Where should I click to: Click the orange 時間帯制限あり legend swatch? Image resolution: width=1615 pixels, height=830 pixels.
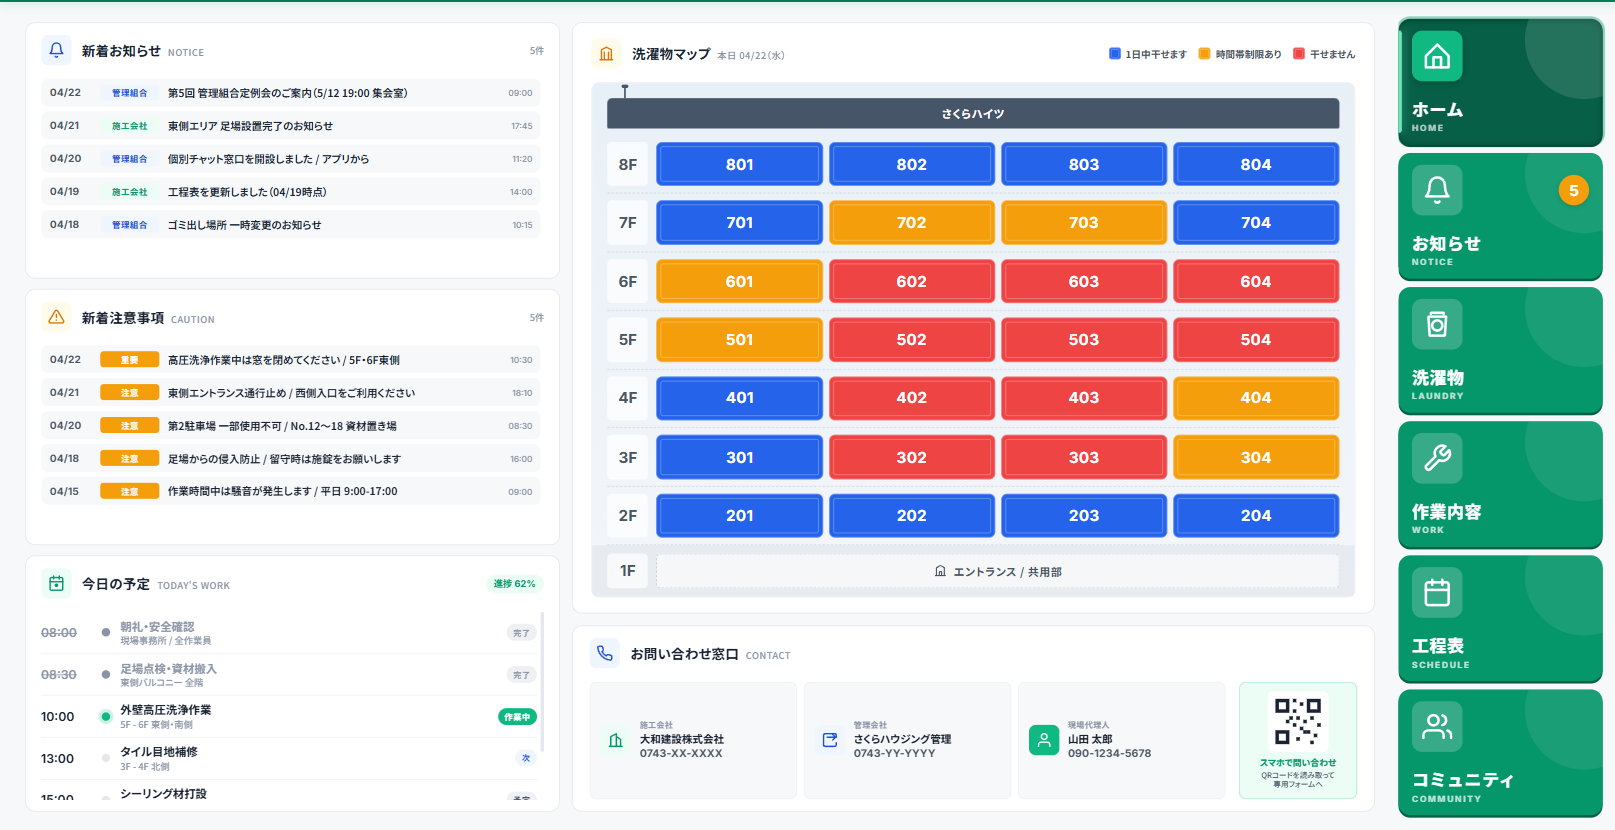coord(1204,54)
